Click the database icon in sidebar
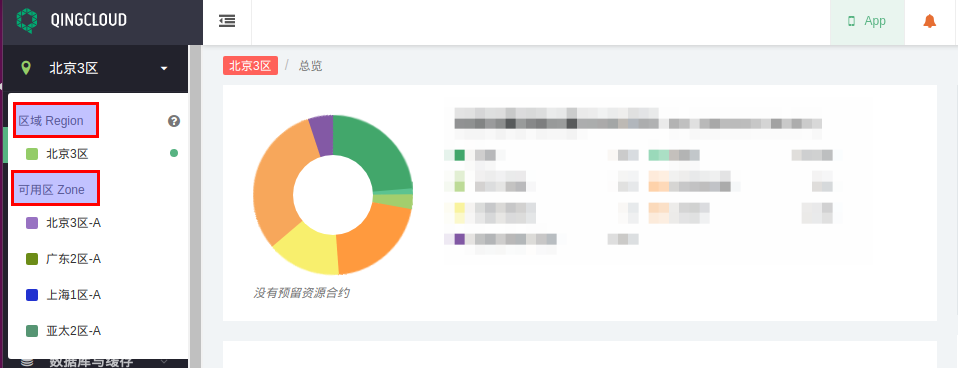 [27, 362]
